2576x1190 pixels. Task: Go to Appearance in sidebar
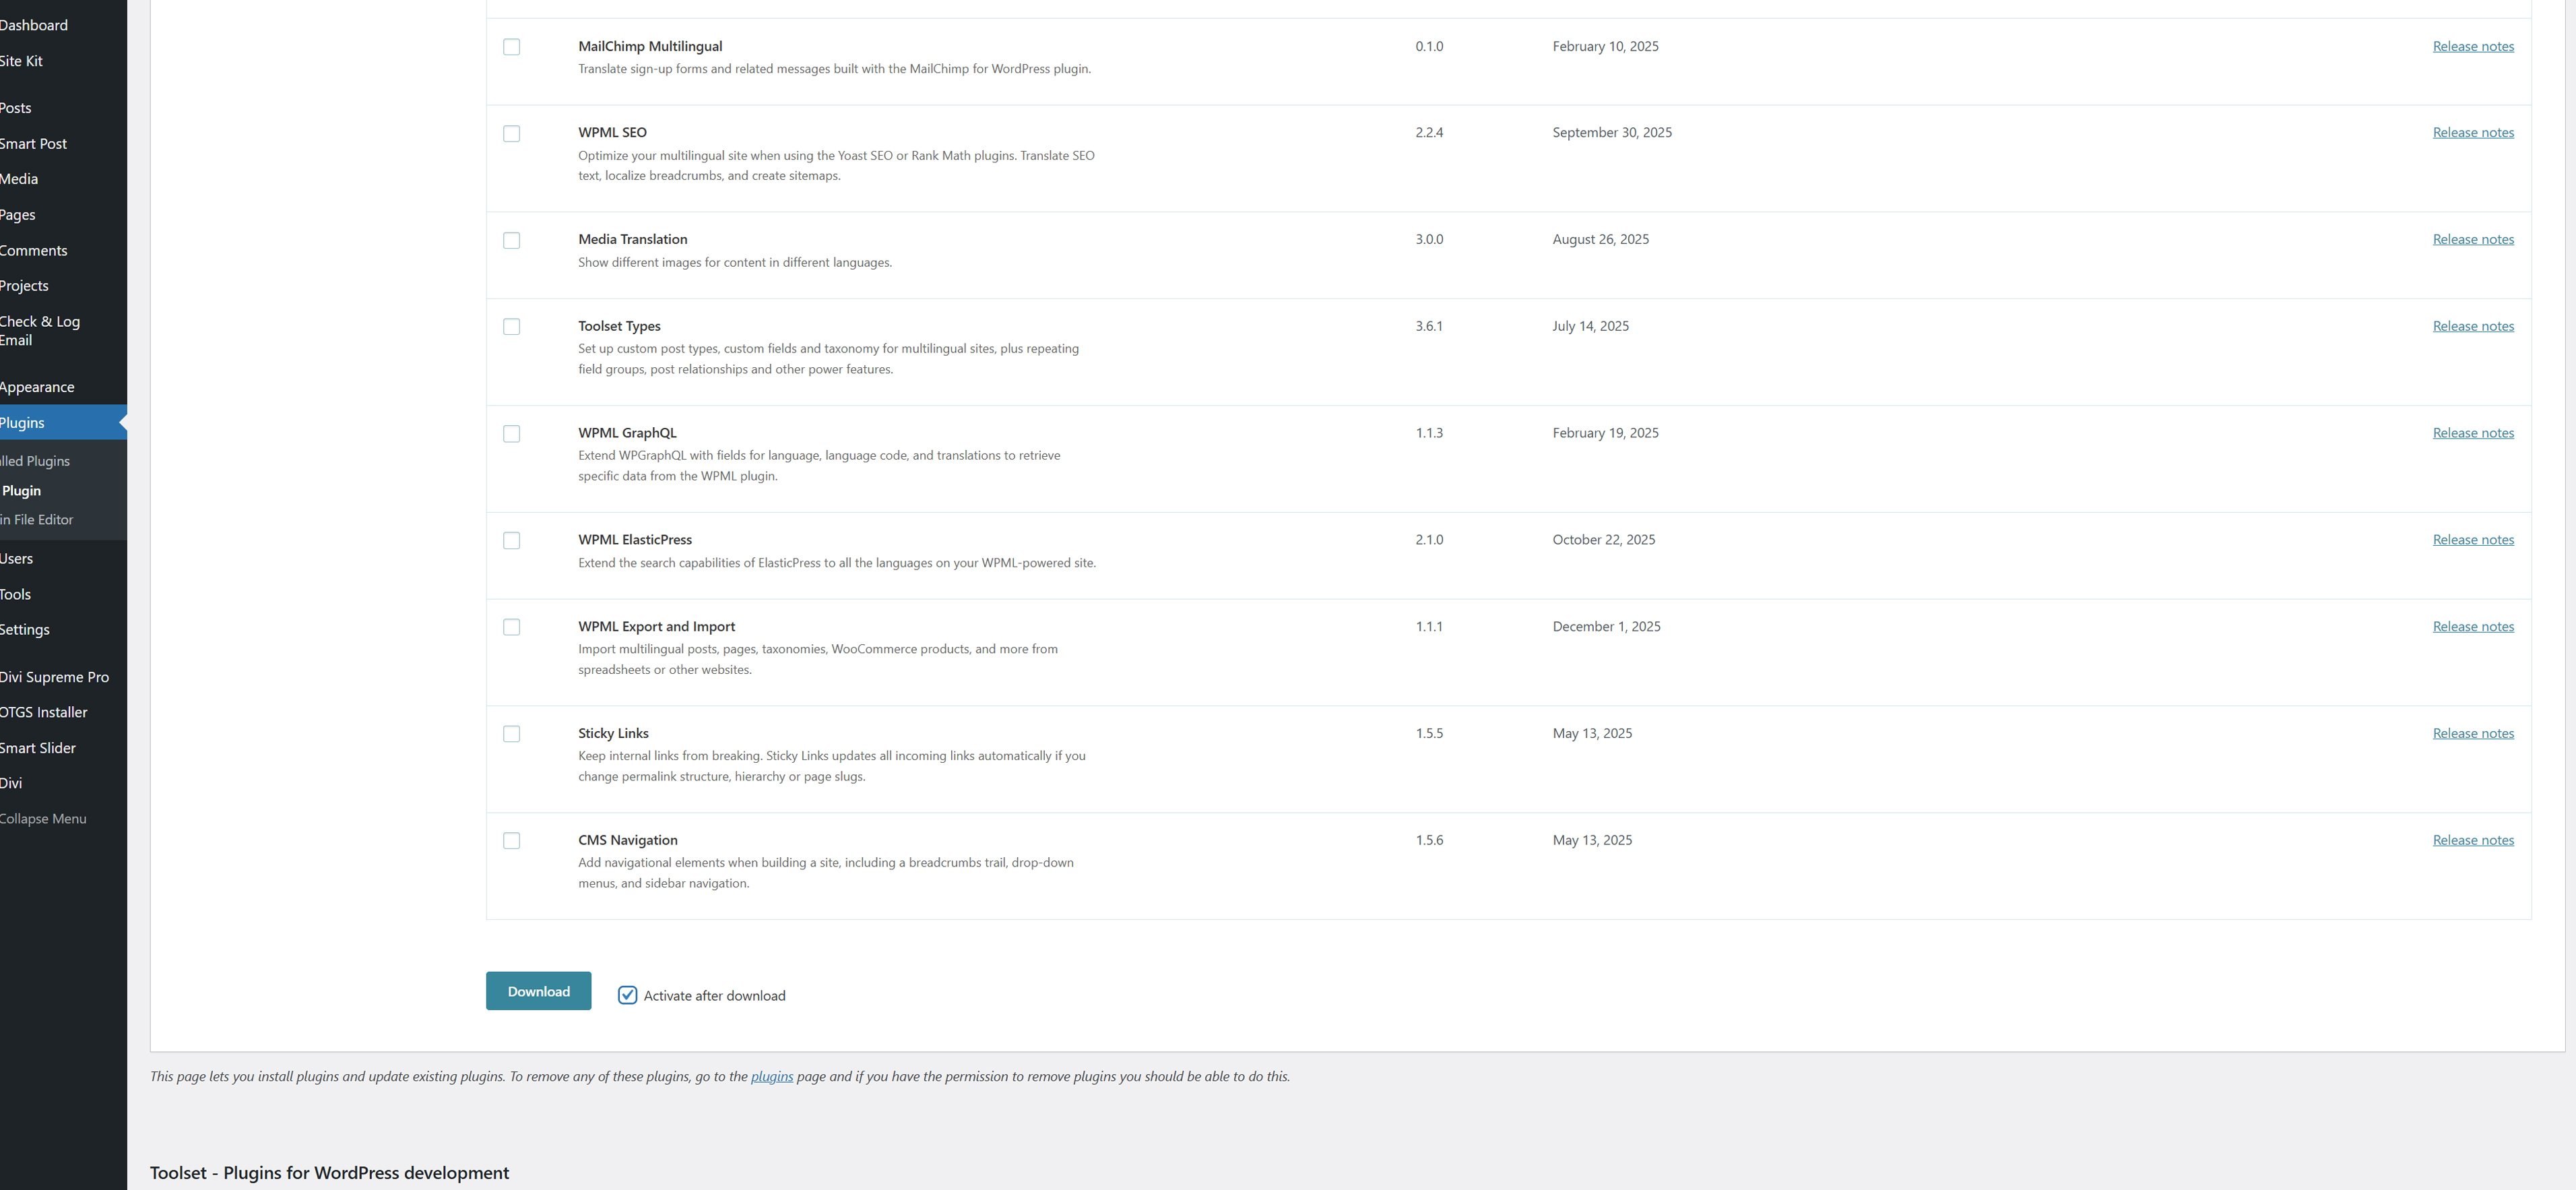click(x=37, y=387)
